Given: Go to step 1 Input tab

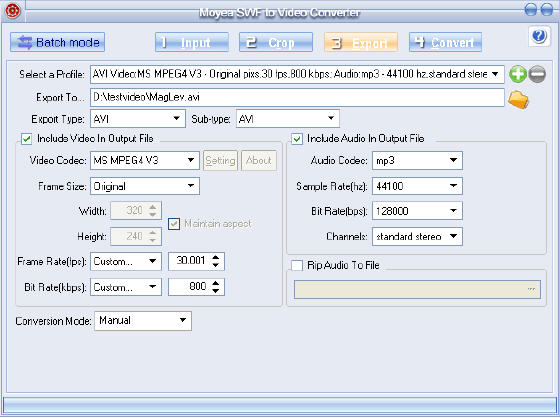Looking at the screenshot, I should pyautogui.click(x=192, y=42).
